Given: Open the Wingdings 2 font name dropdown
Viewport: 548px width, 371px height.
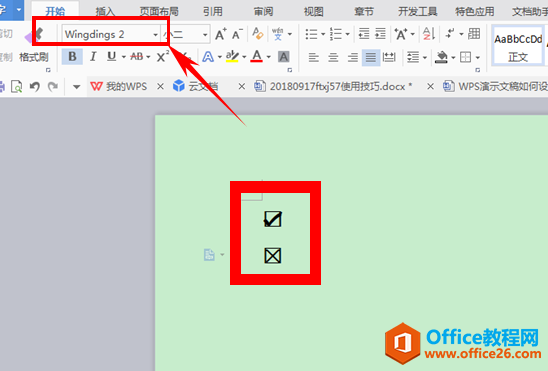Looking at the screenshot, I should (155, 35).
